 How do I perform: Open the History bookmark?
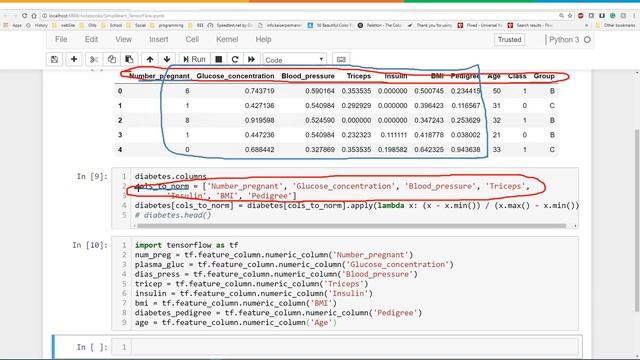click(x=38, y=25)
